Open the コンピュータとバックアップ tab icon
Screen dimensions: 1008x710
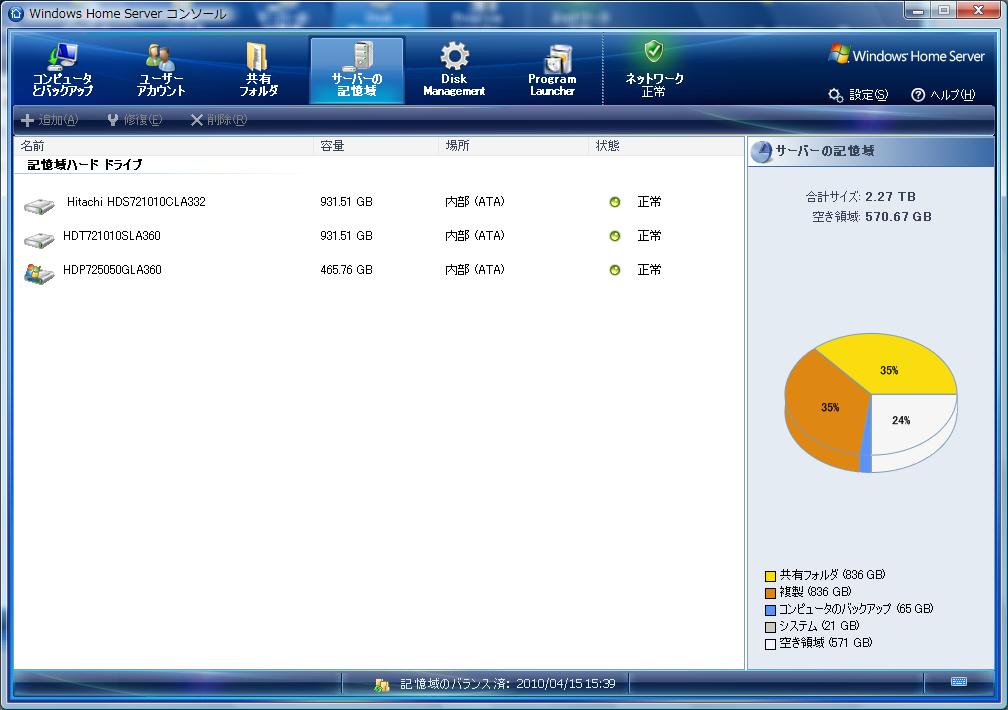click(63, 57)
